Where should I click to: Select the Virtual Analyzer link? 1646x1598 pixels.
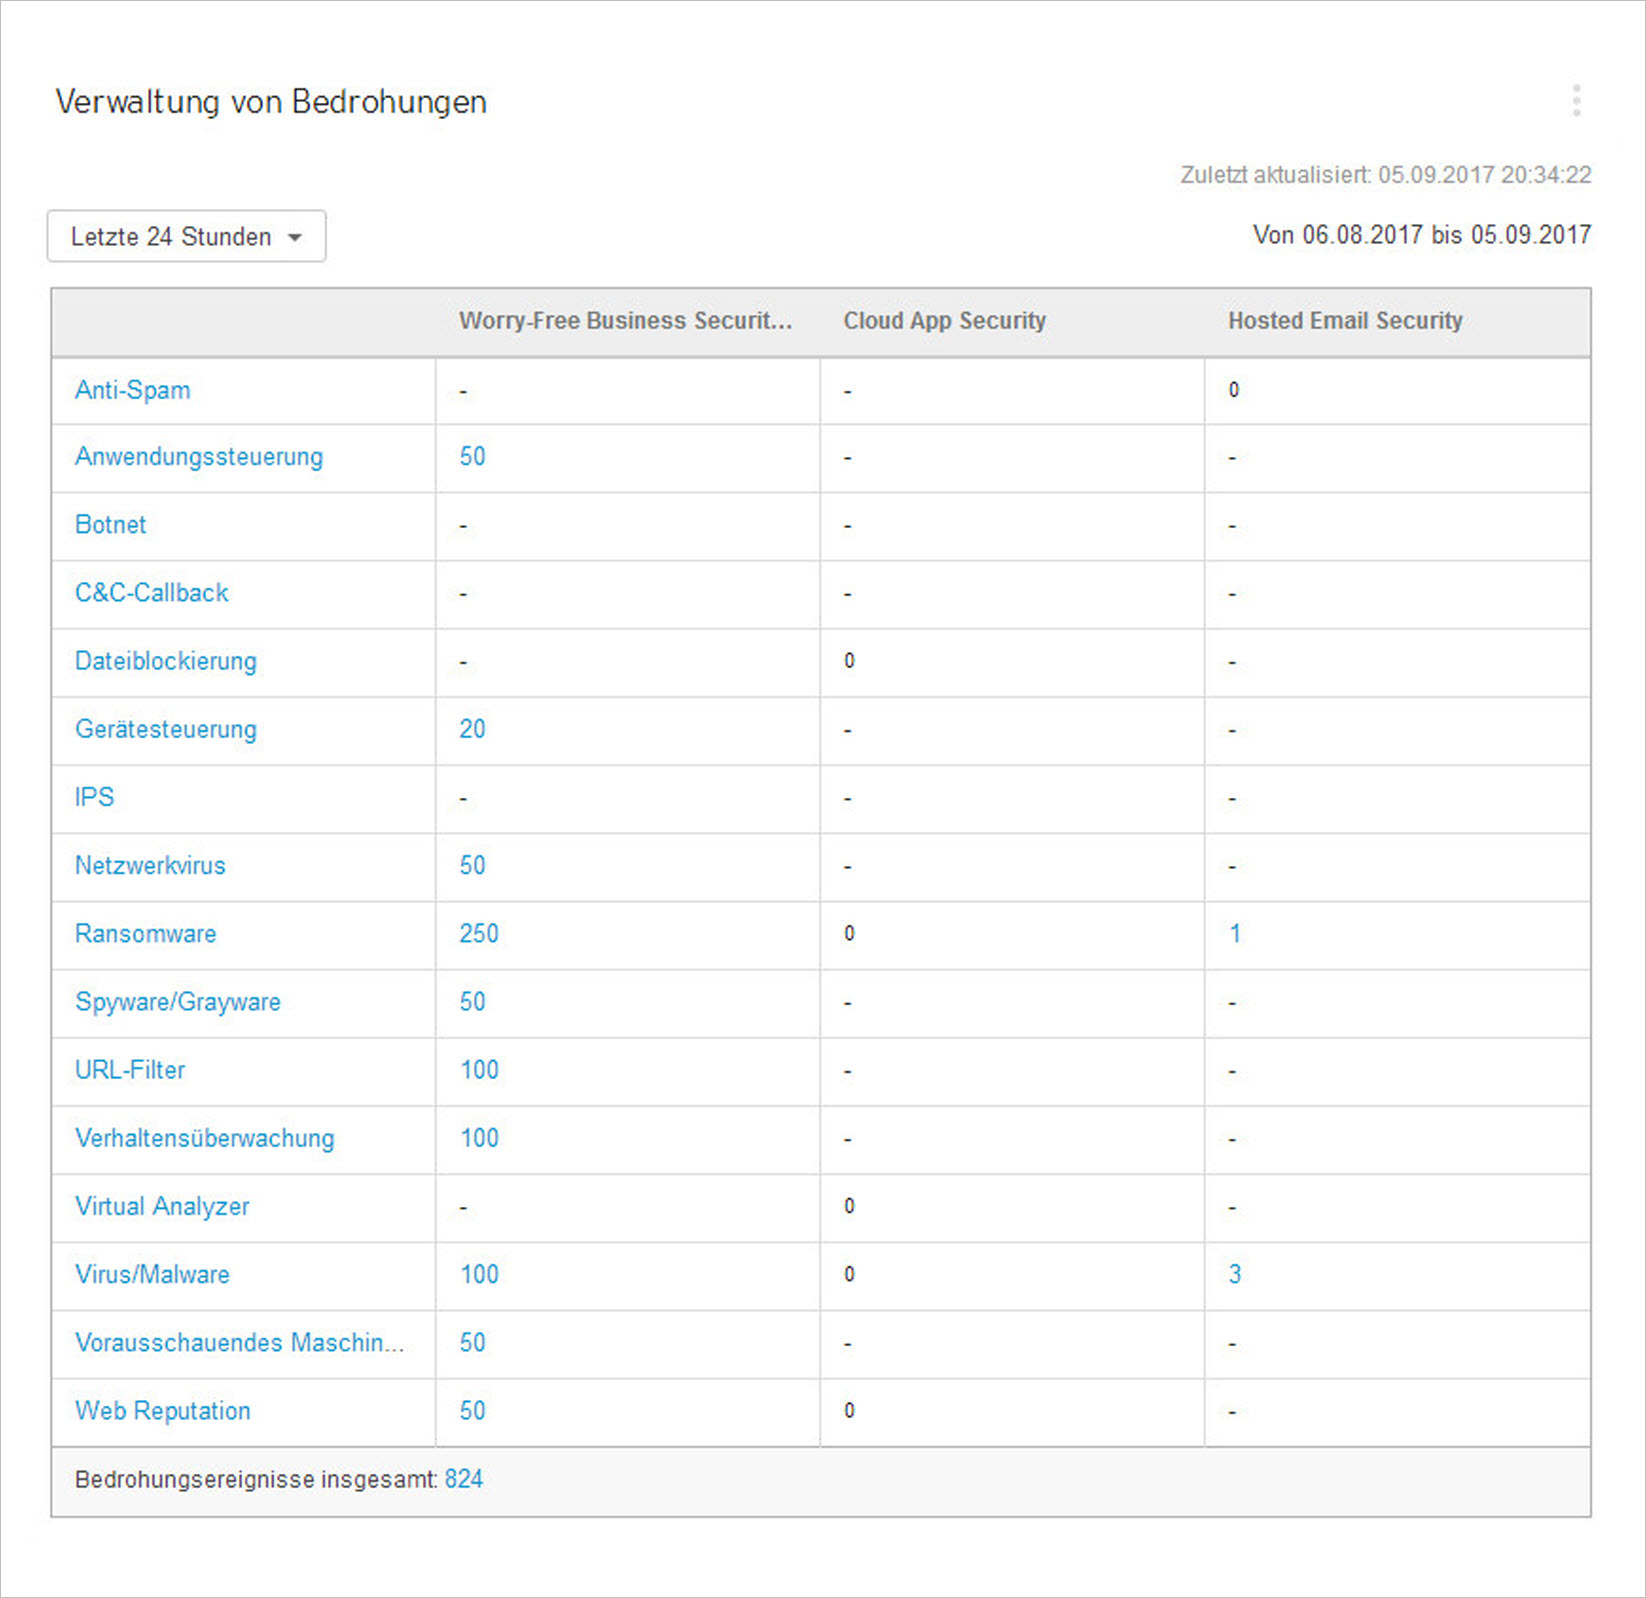162,1206
